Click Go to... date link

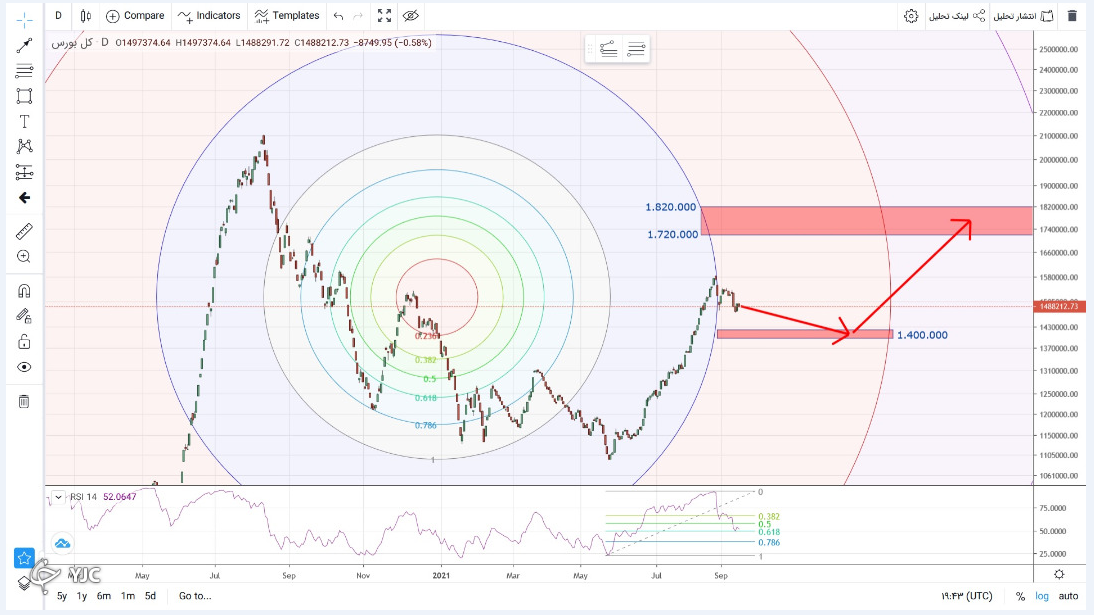coord(195,596)
